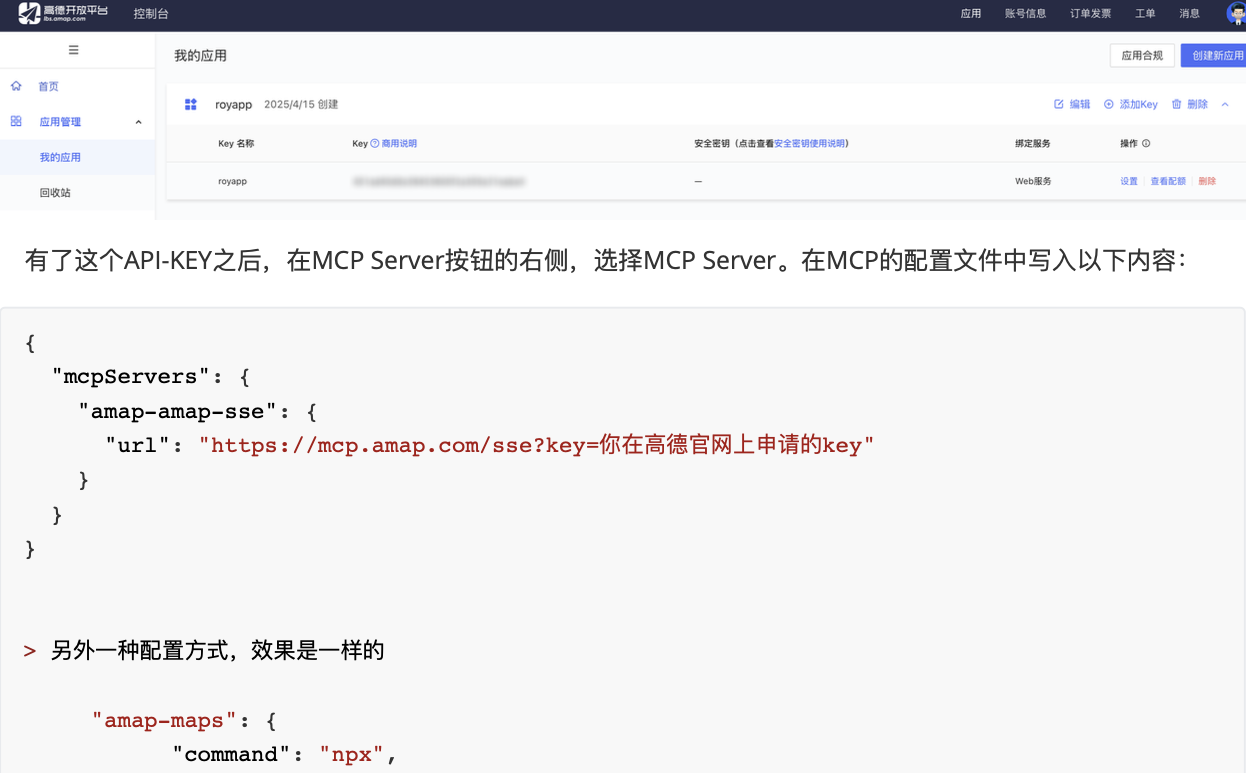The height and width of the screenshot is (776, 1248).
Task: Click the Web服务 bound service cell
Action: click(1033, 181)
